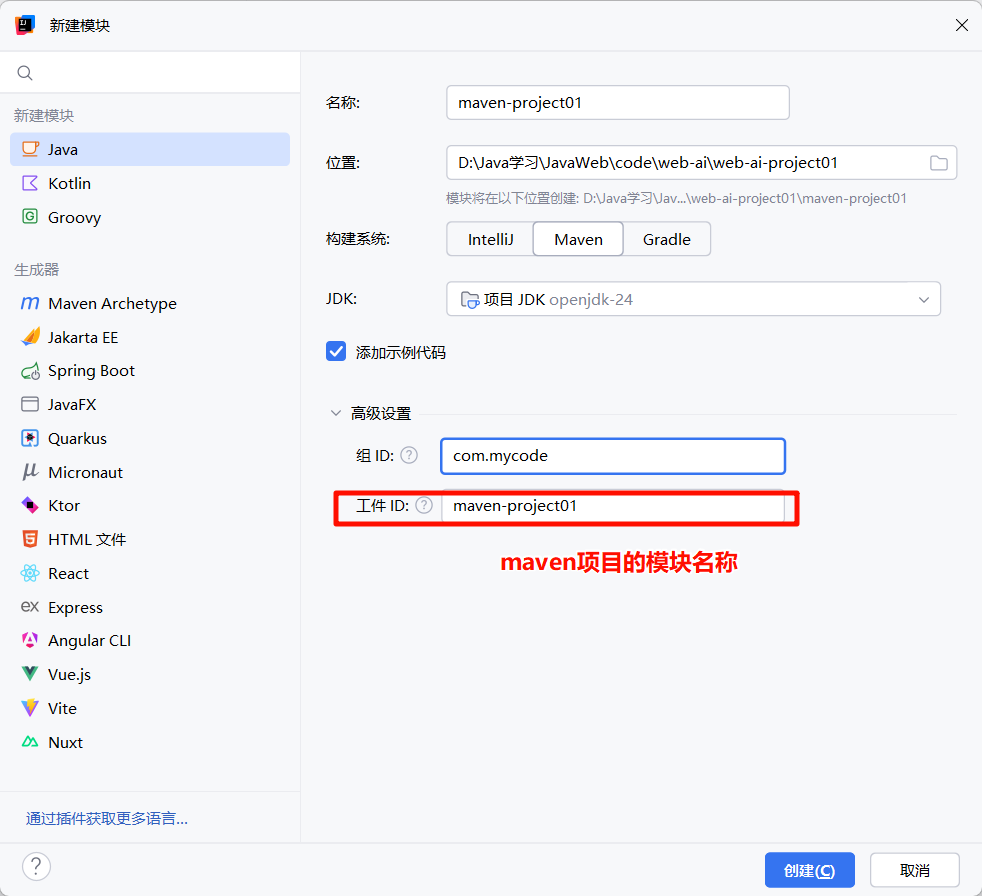Focus the 工件 ID text field
This screenshot has height=896, width=982.
(x=612, y=506)
